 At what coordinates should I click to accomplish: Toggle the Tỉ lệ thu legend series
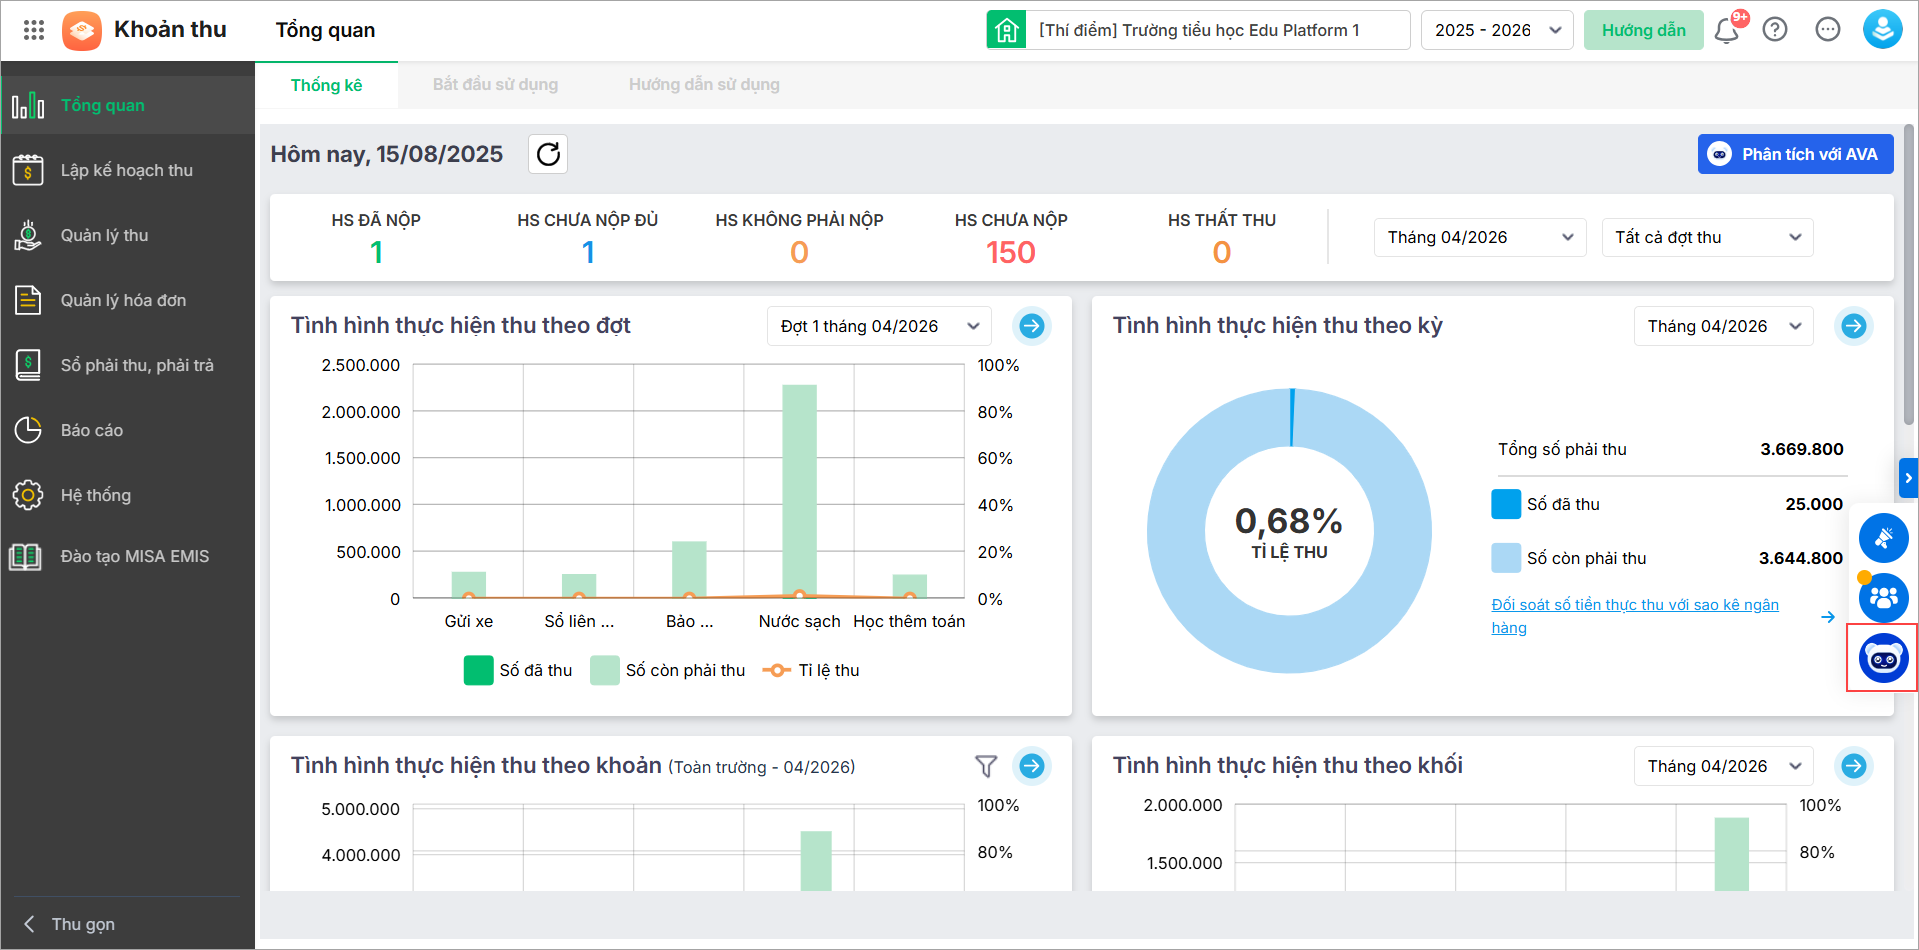(x=811, y=670)
